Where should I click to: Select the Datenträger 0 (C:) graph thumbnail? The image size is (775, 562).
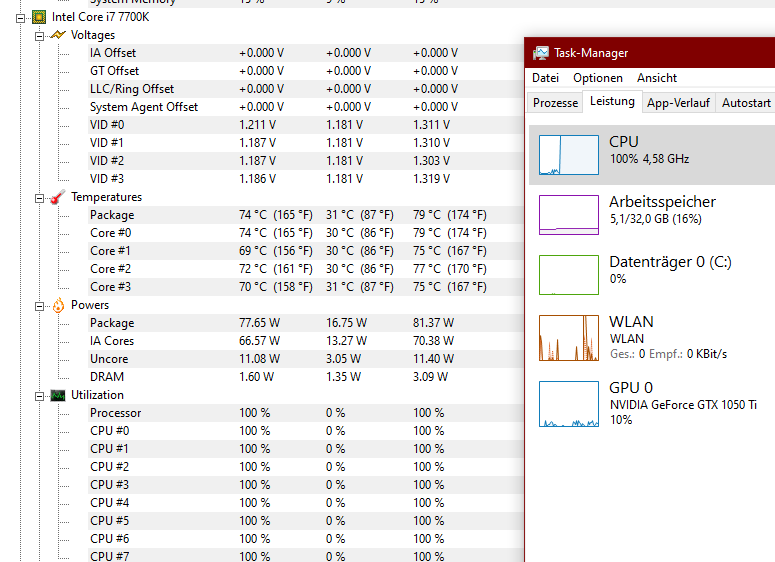tap(569, 275)
